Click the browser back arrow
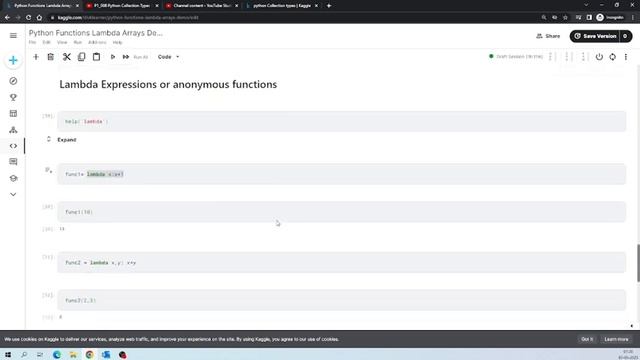This screenshot has height=360, width=640. (7, 18)
